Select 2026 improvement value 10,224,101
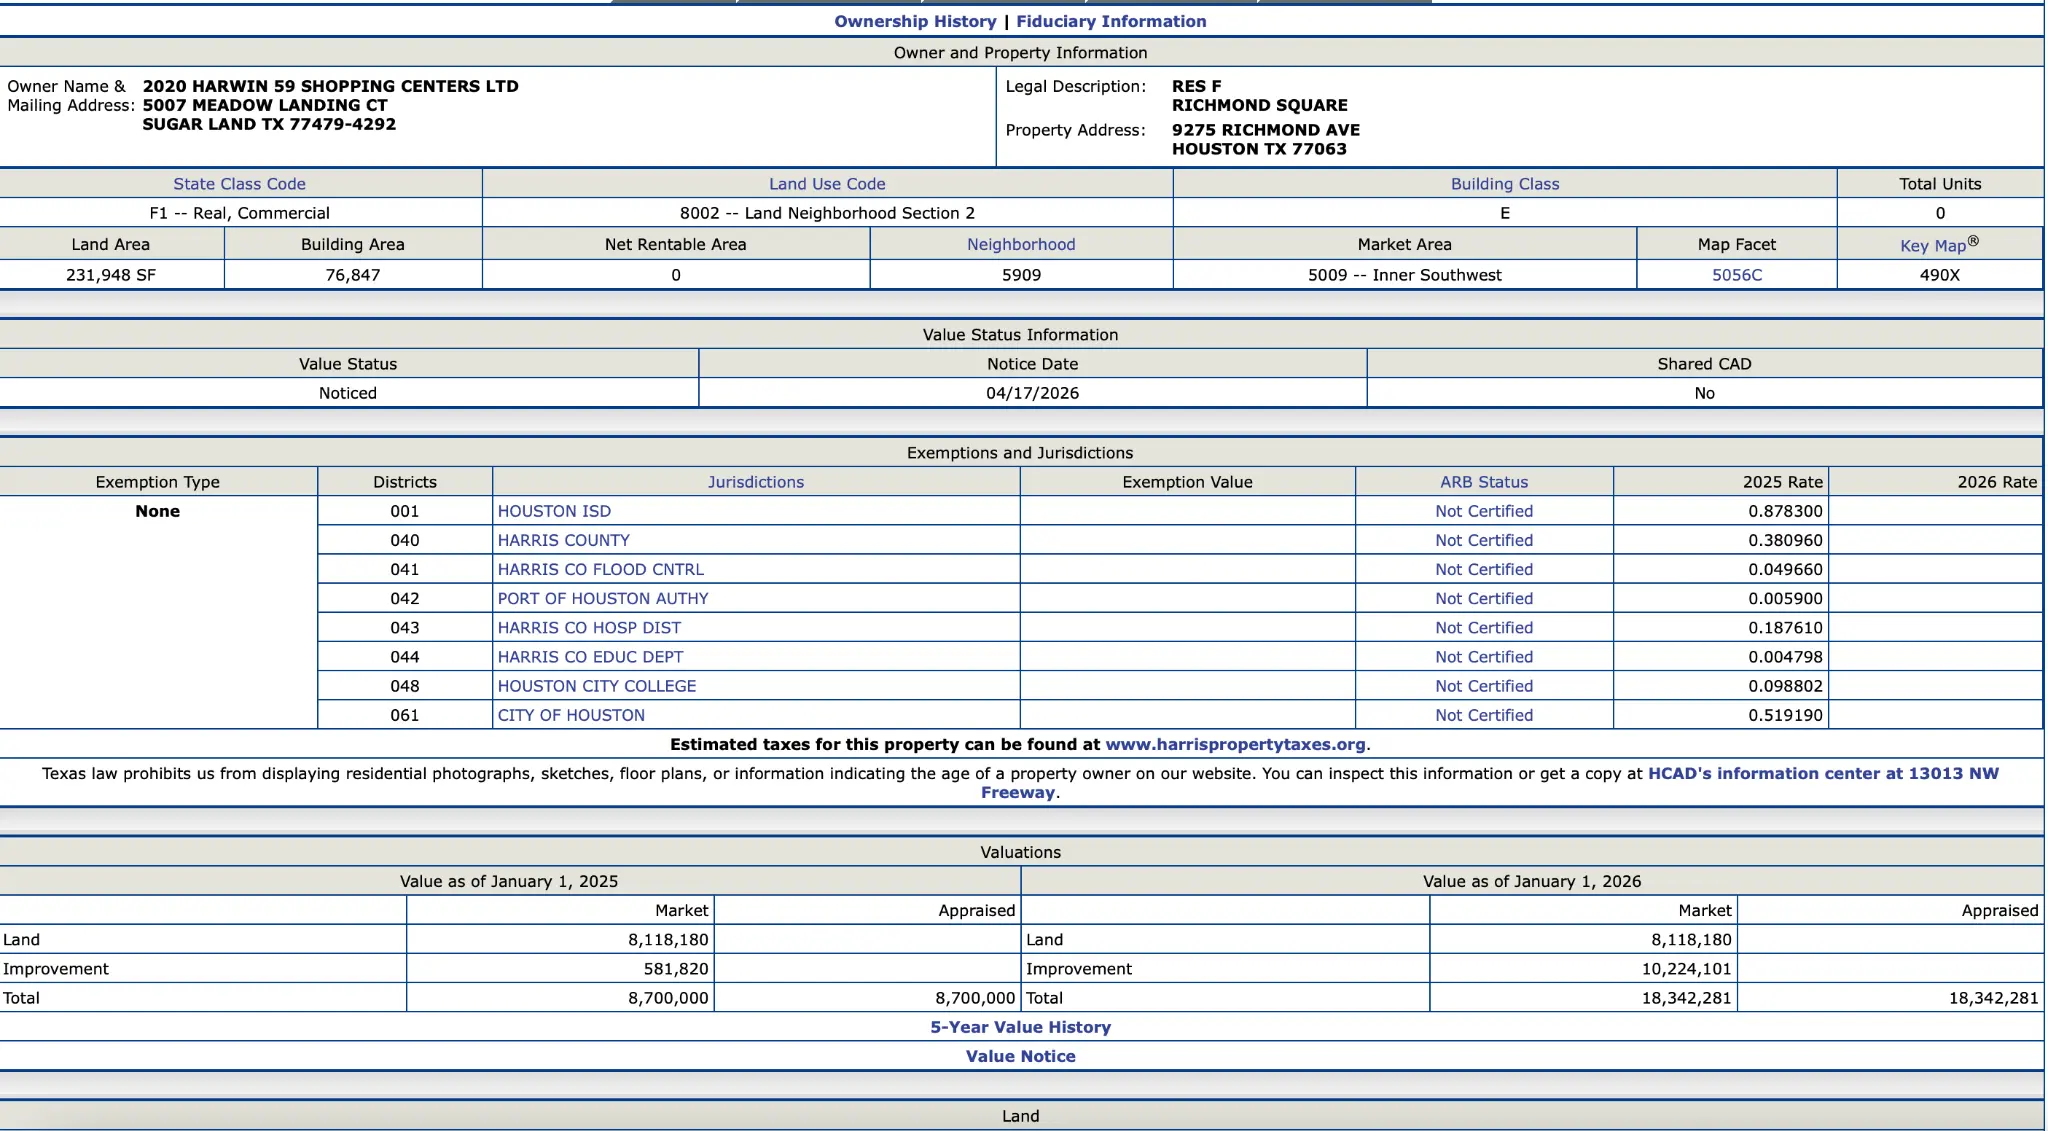 point(1686,969)
